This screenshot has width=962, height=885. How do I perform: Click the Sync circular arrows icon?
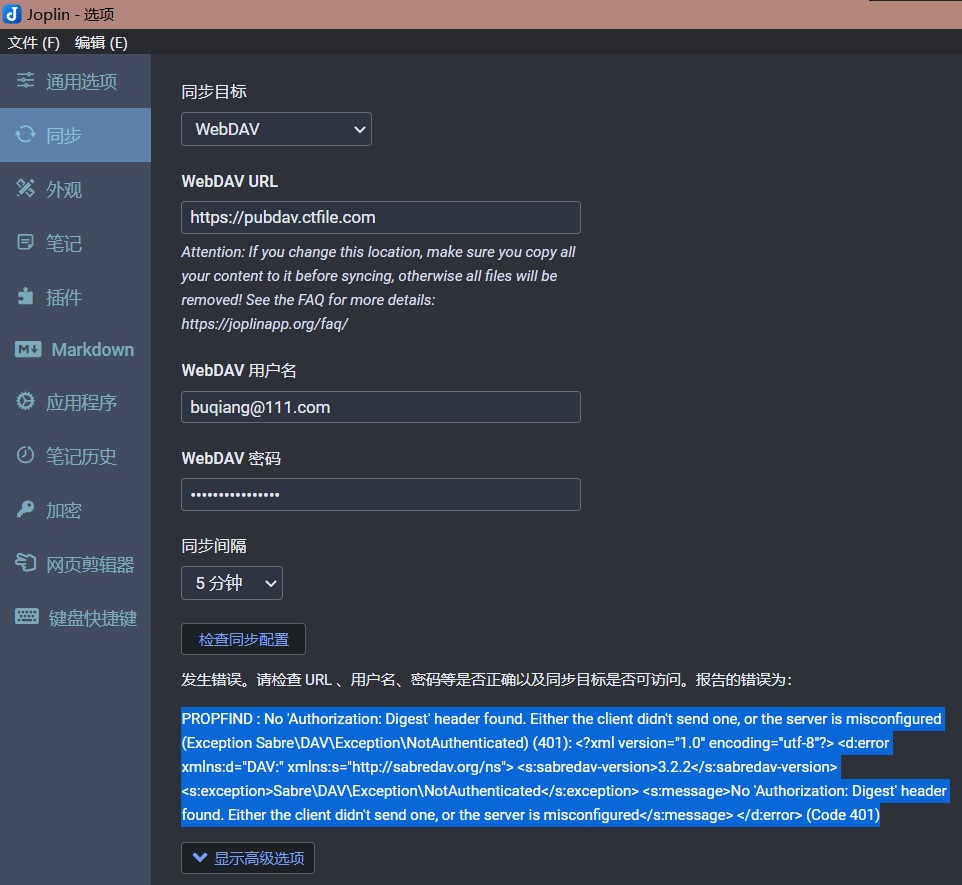tap(25, 134)
